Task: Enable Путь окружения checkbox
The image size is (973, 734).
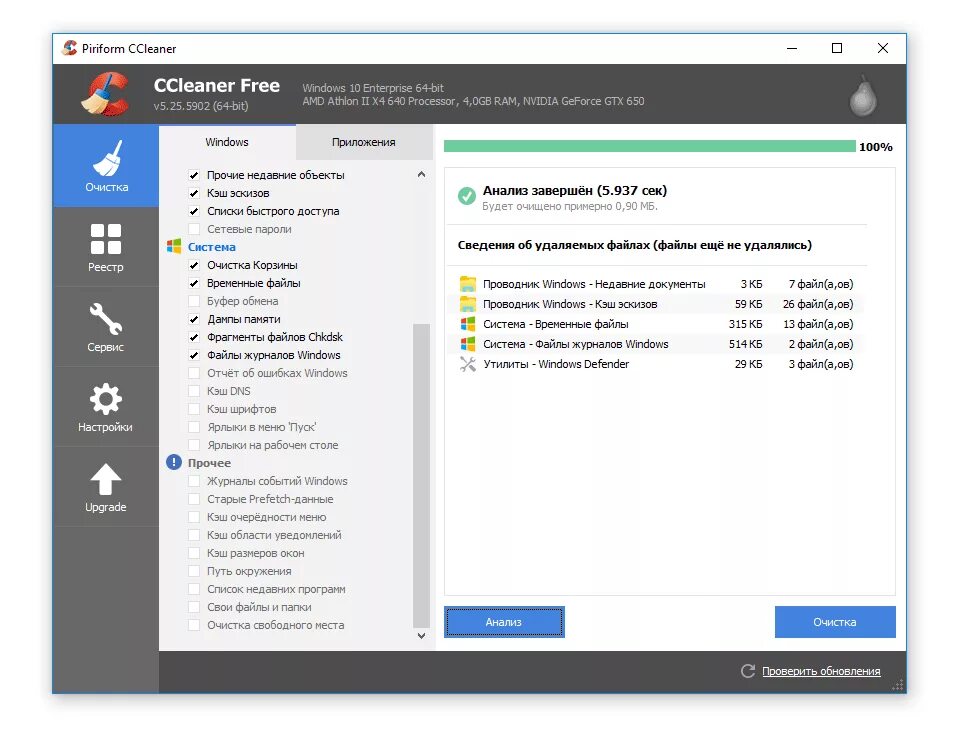Action: 194,571
